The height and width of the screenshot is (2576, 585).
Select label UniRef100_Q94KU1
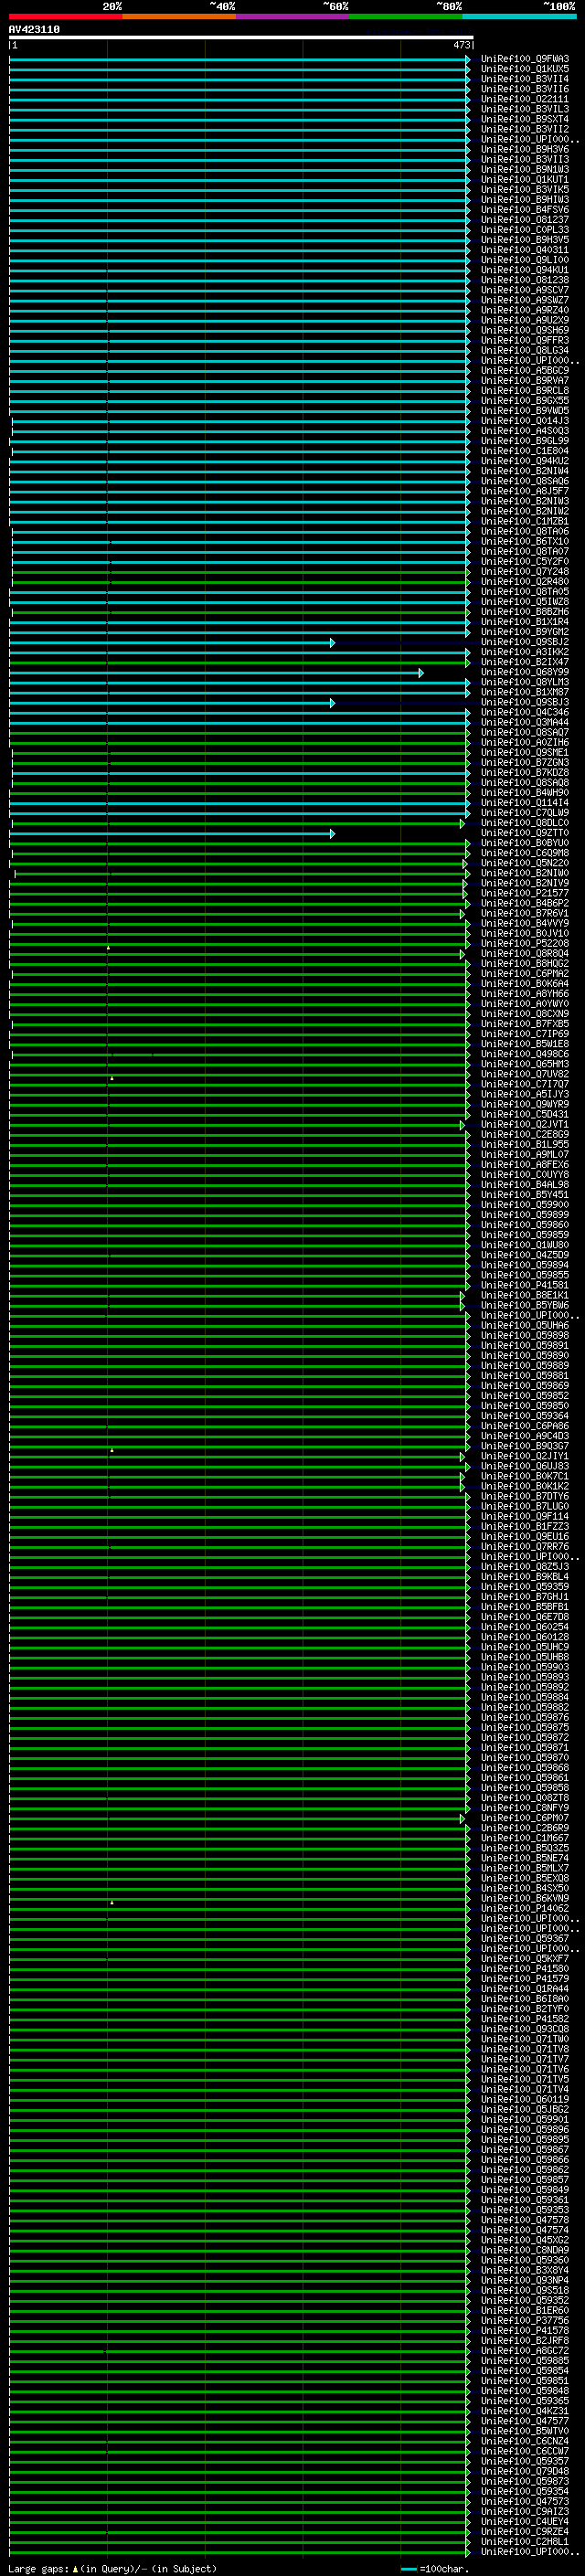tap(525, 270)
